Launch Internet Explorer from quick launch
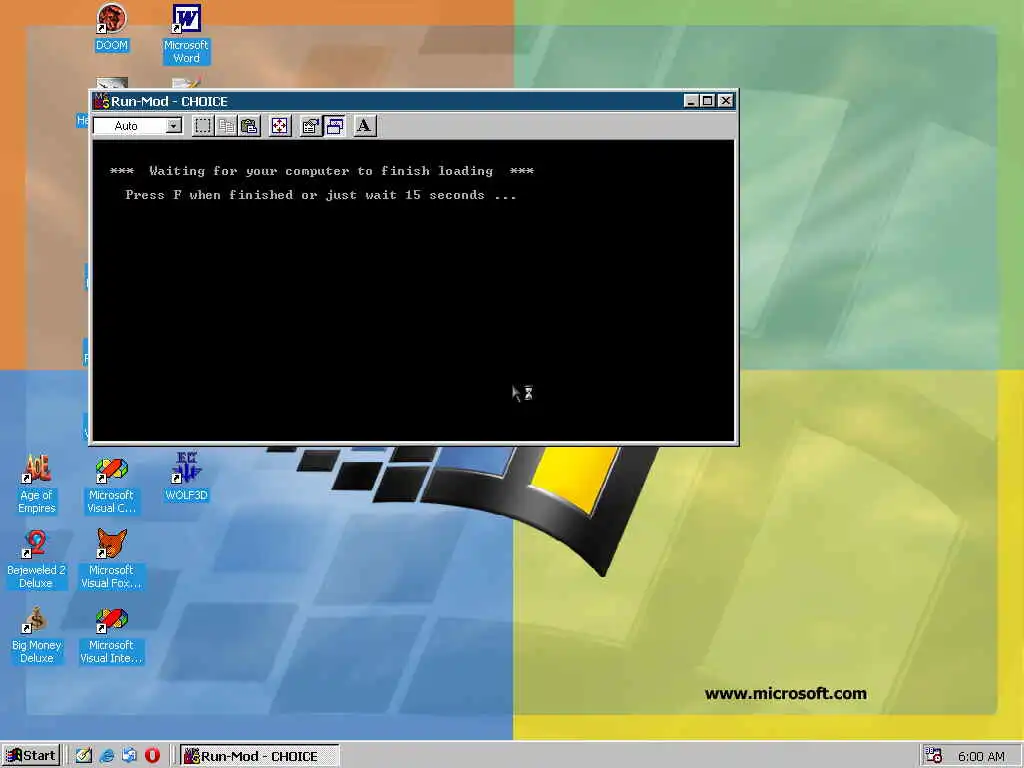 tap(106, 756)
